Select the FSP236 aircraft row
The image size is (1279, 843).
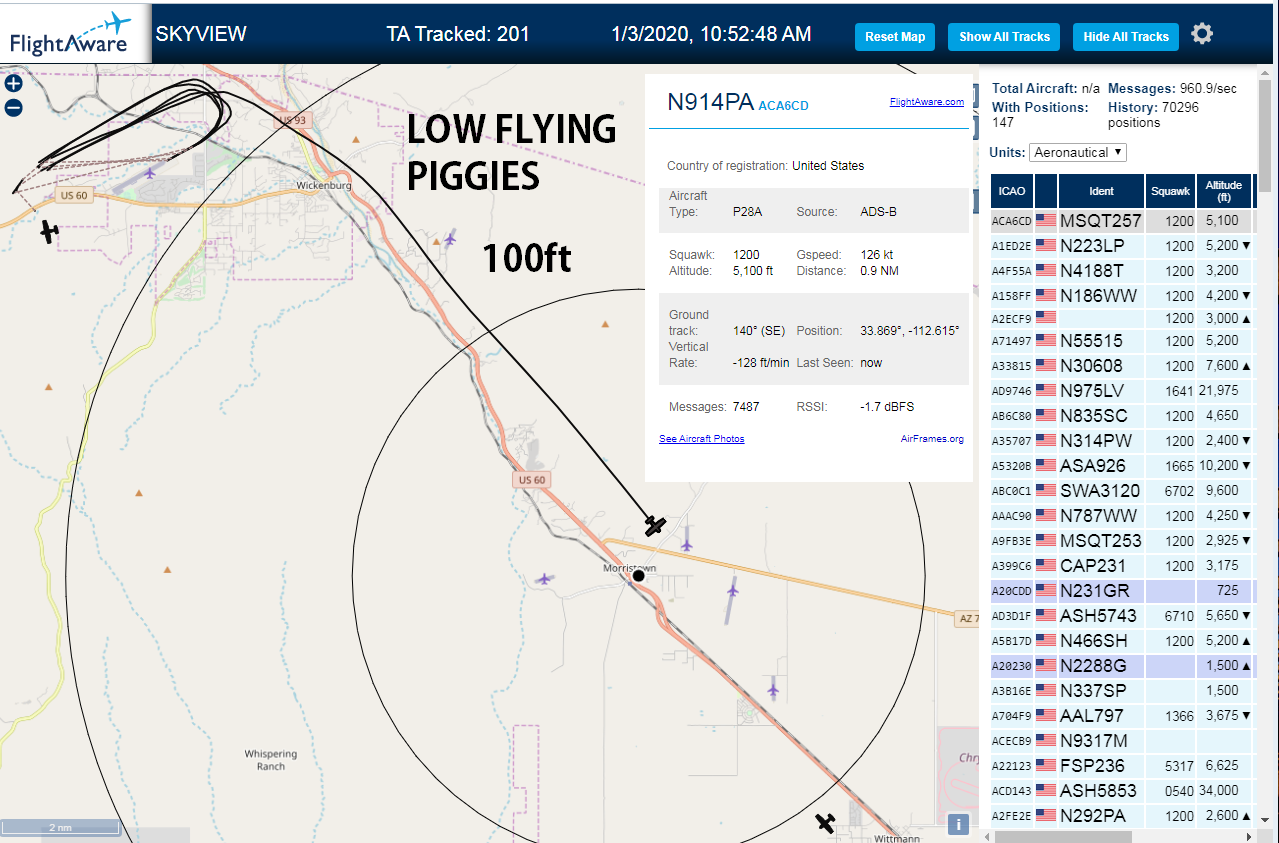(1122, 765)
